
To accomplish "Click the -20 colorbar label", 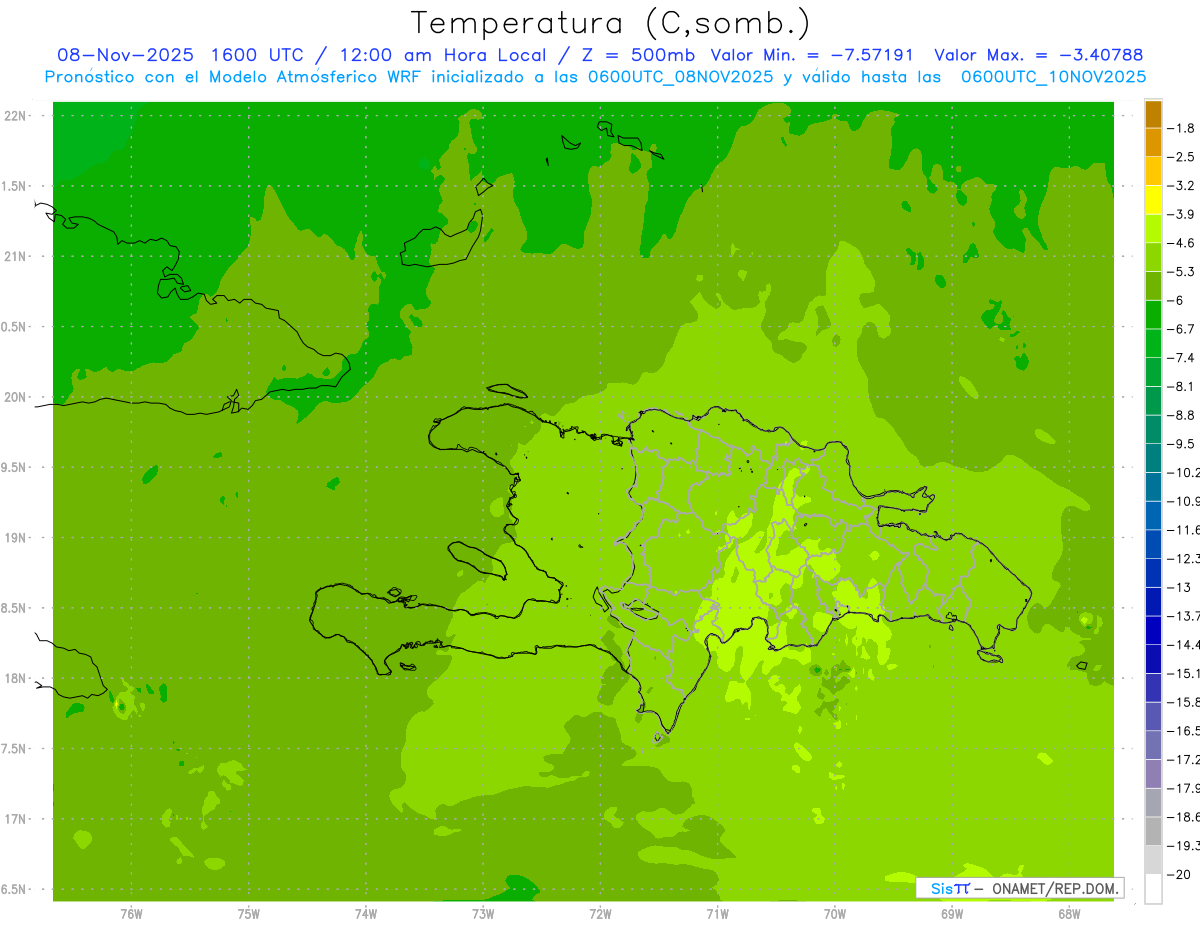I will click(1179, 874).
